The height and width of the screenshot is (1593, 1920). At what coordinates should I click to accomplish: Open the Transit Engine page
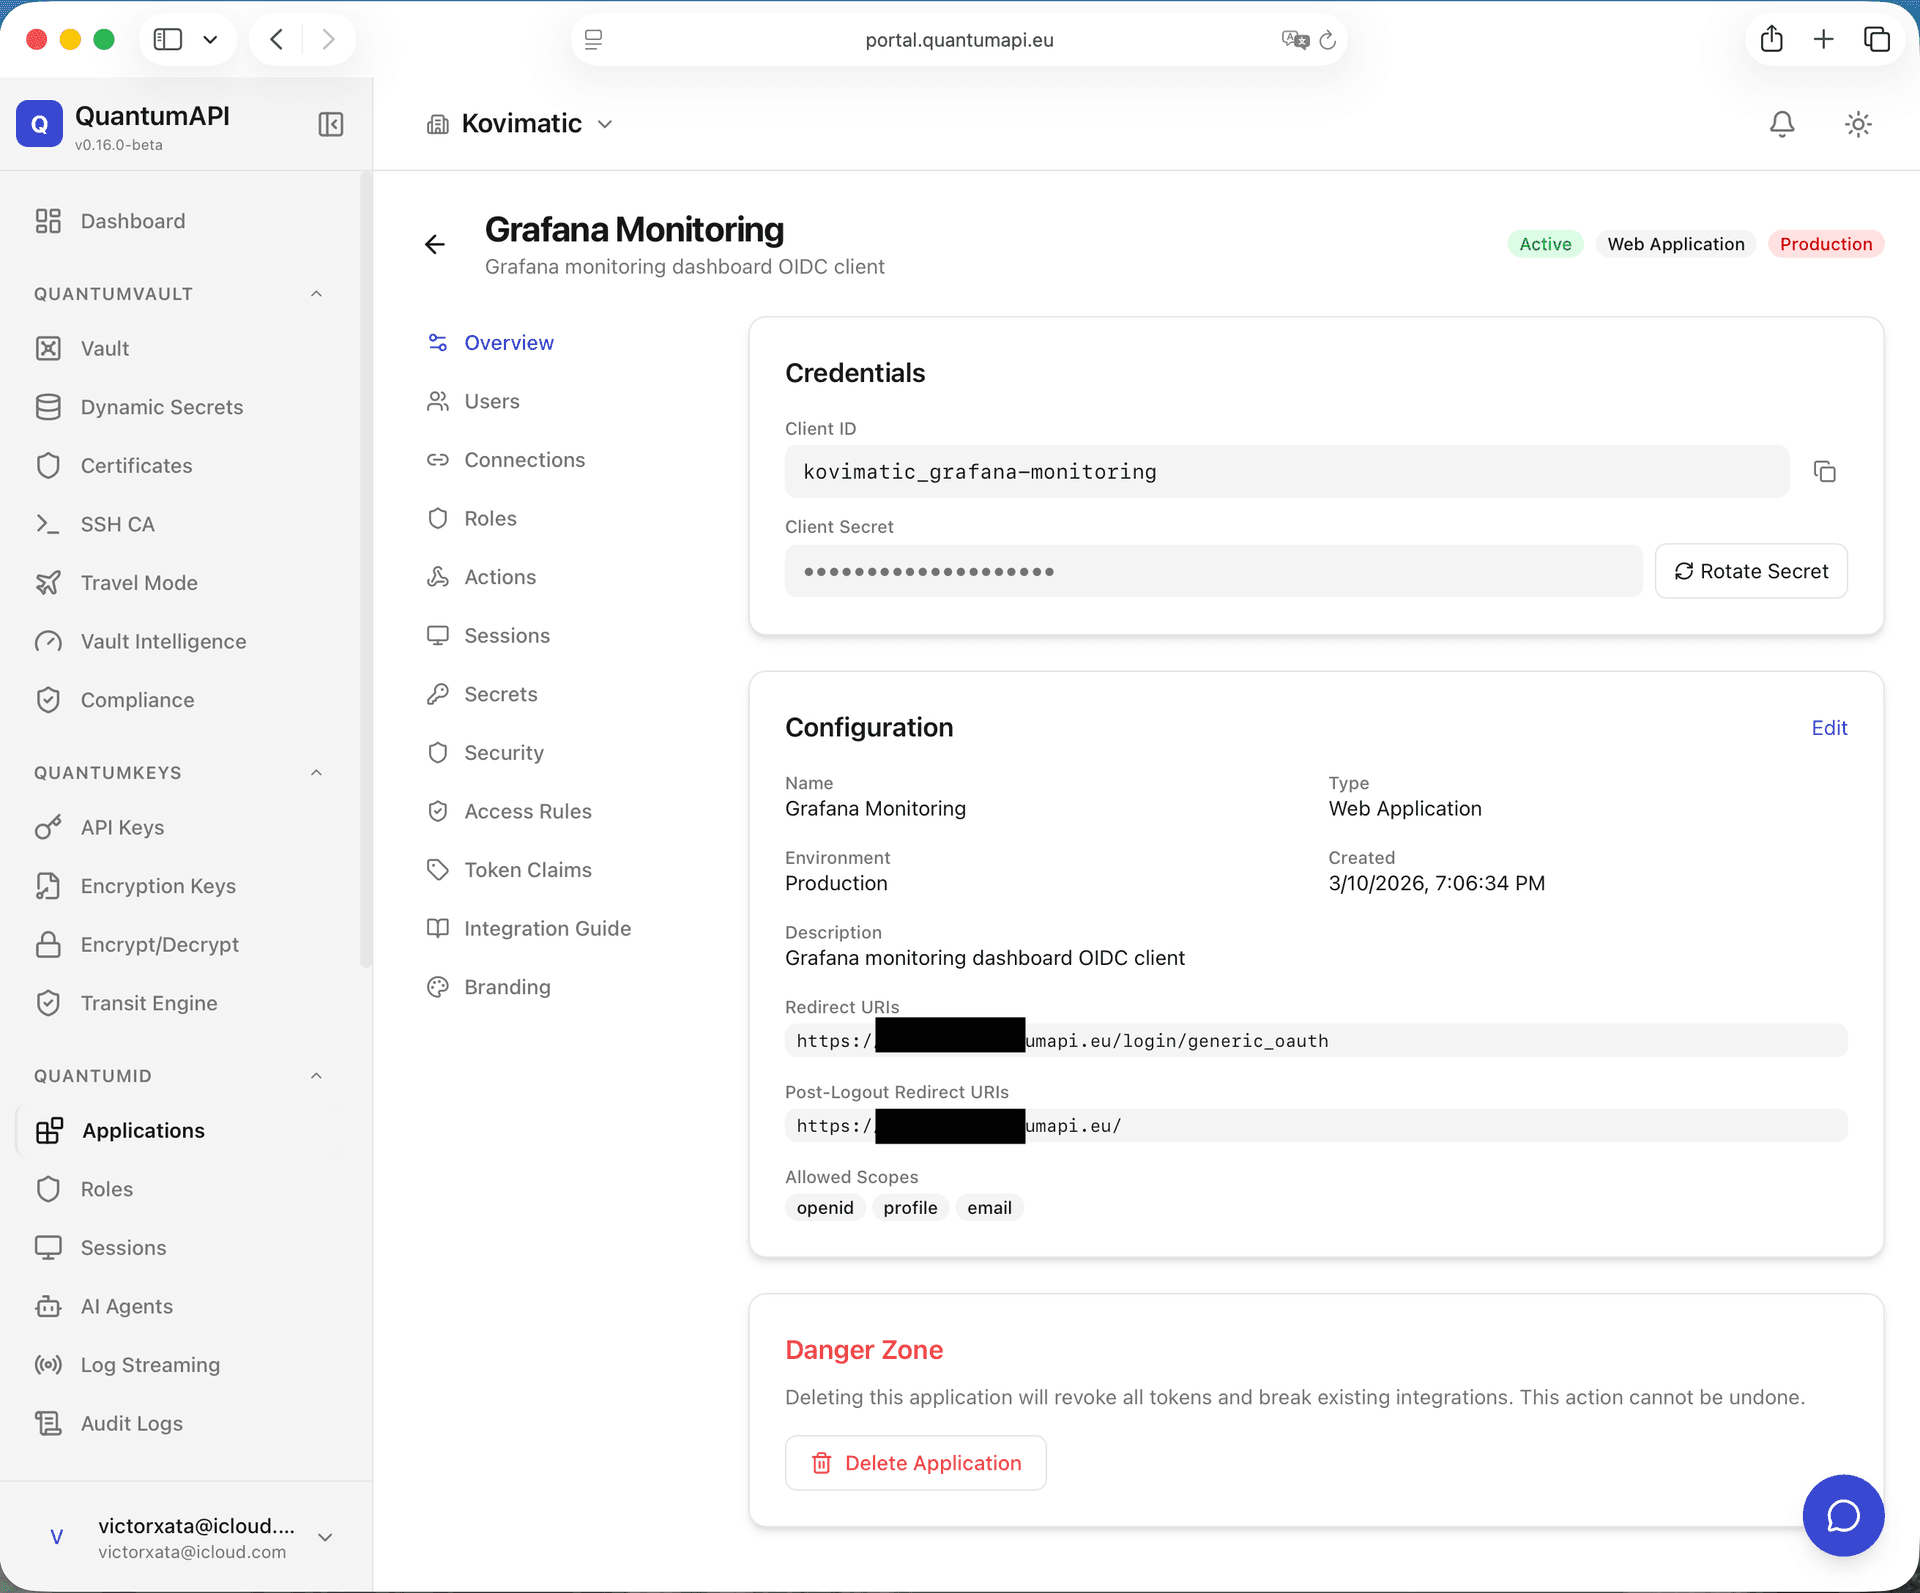(148, 1003)
